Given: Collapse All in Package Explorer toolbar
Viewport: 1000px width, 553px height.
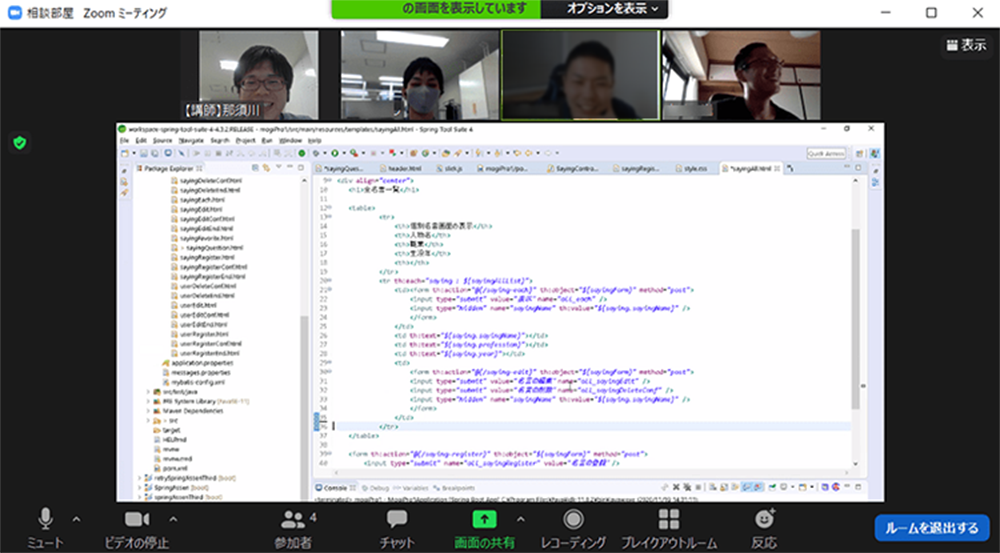Looking at the screenshot, I should coord(256,168).
